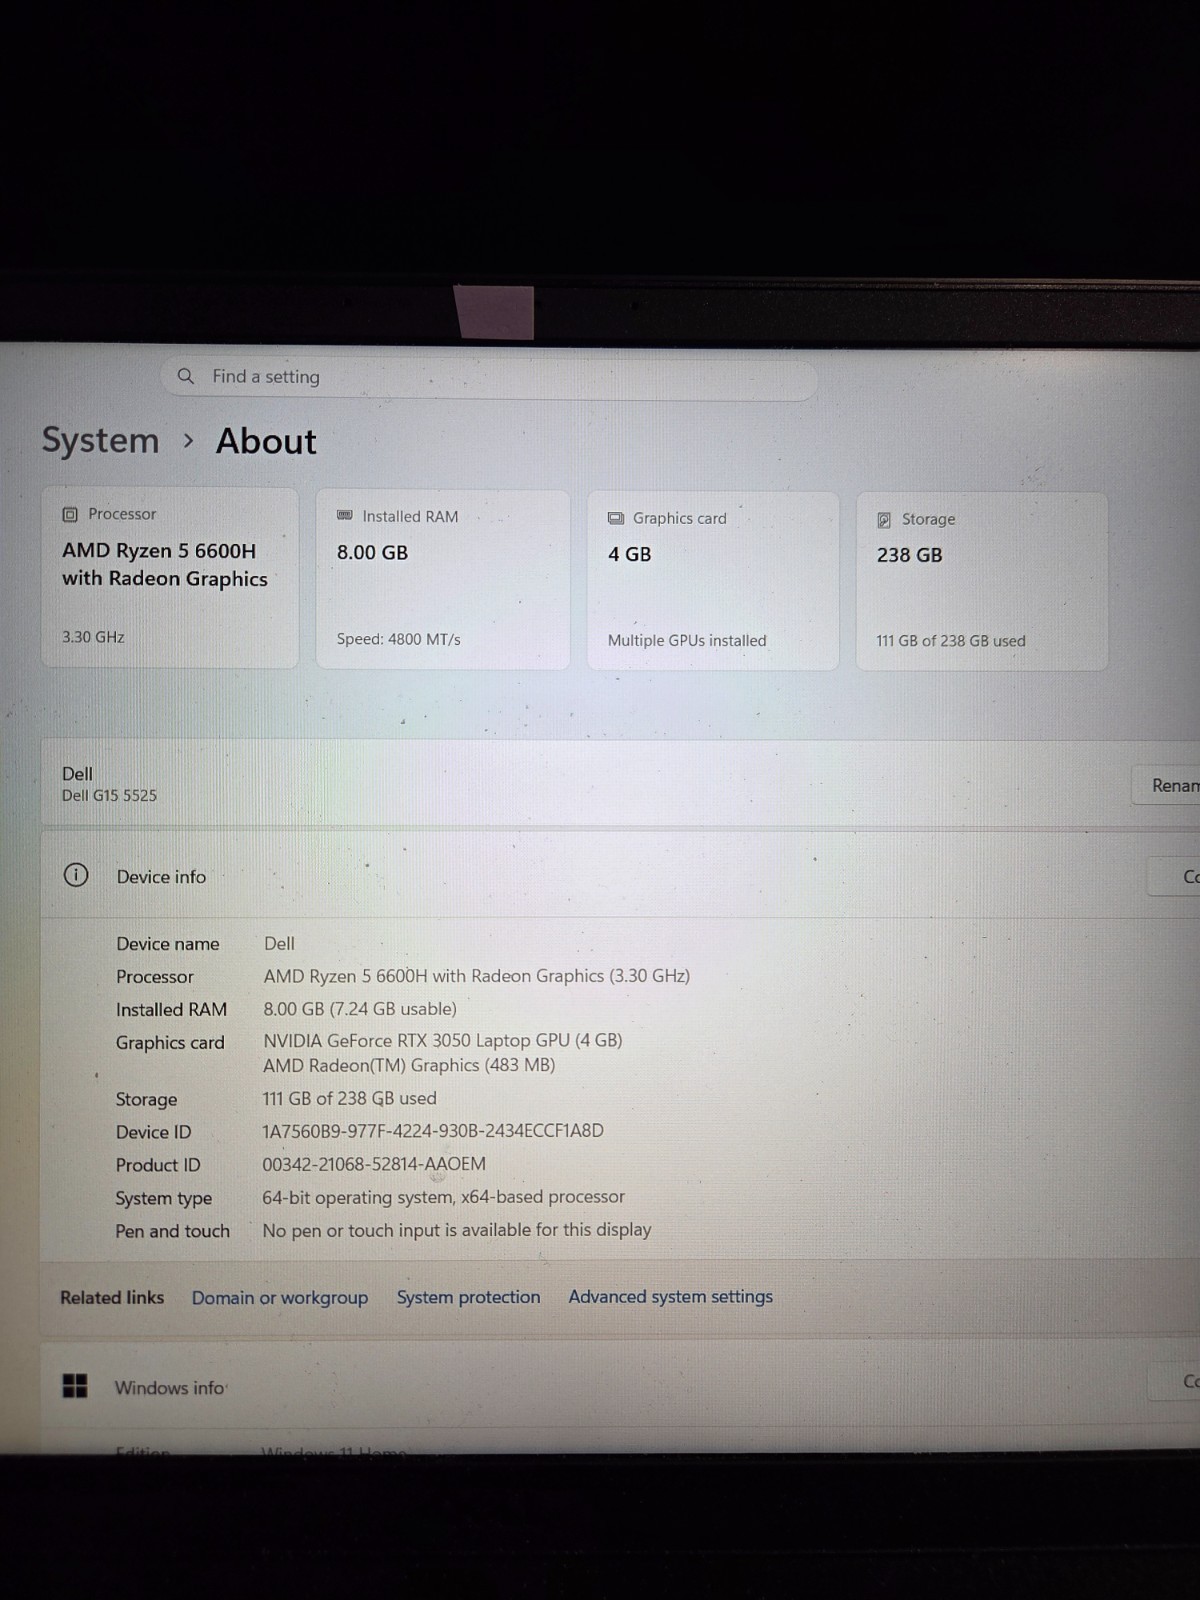Click the Rename this PC button
This screenshot has height=1600, width=1200.
(x=1166, y=785)
